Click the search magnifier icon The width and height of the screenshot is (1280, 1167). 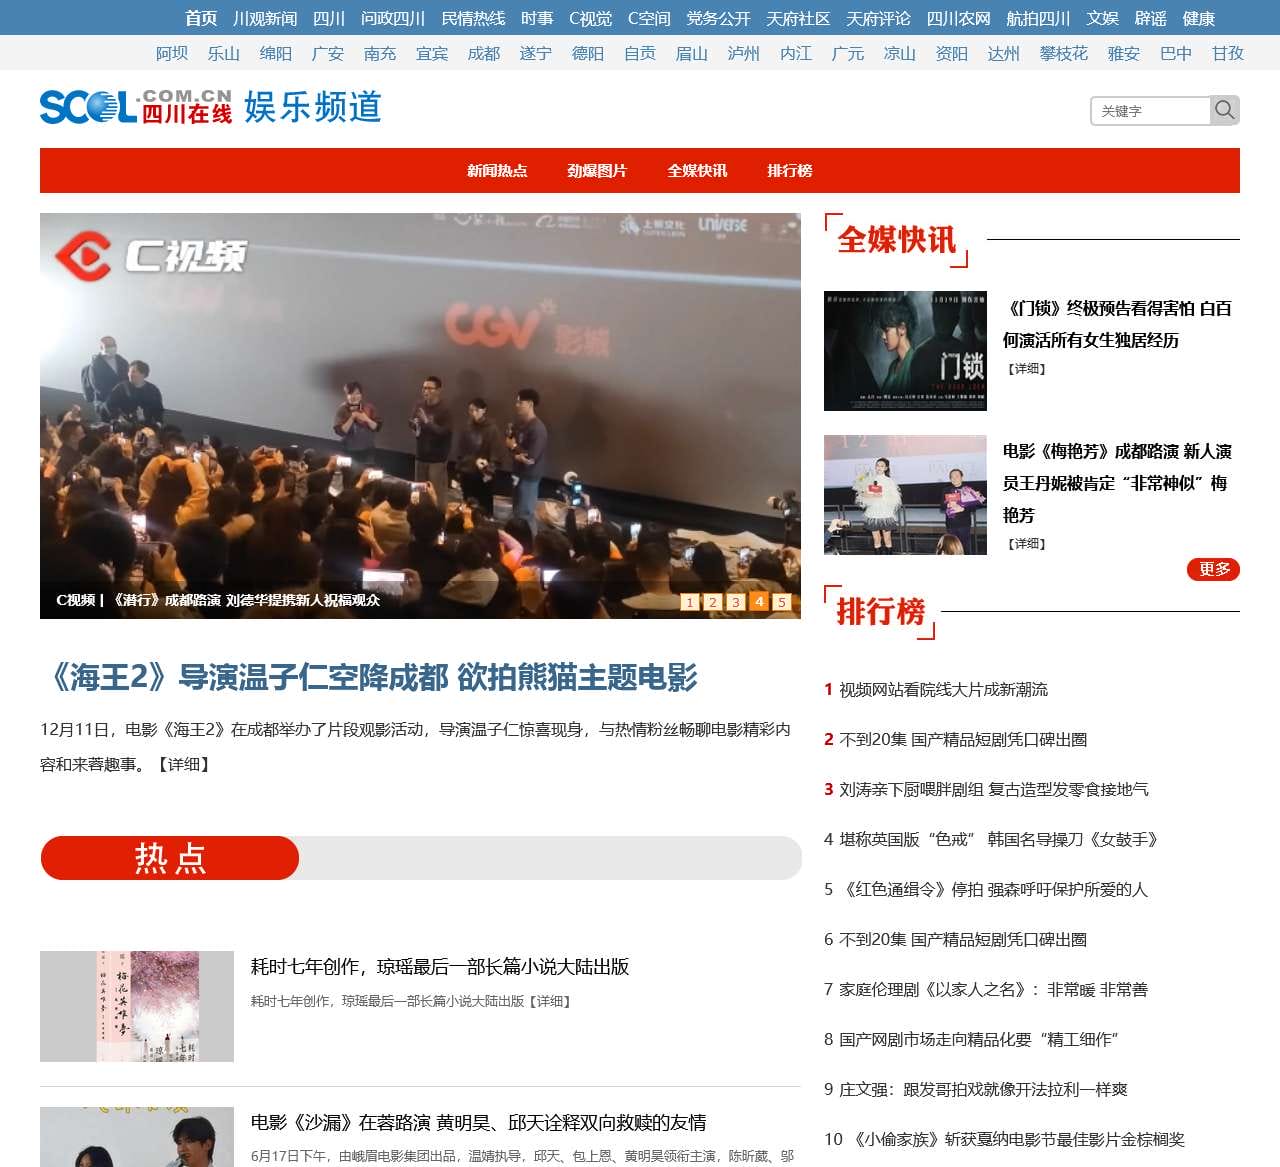click(1225, 110)
